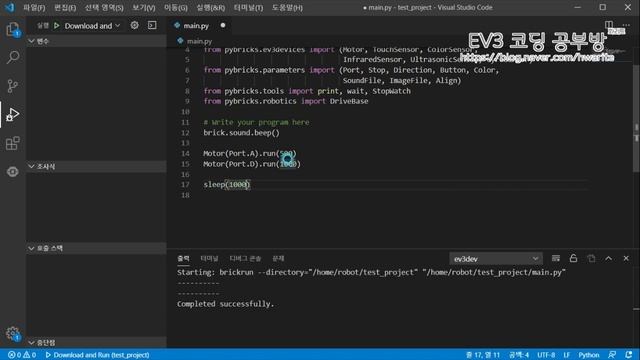Screen dimensions: 640x360
Task: Open the Source Control view
Action: (13, 86)
